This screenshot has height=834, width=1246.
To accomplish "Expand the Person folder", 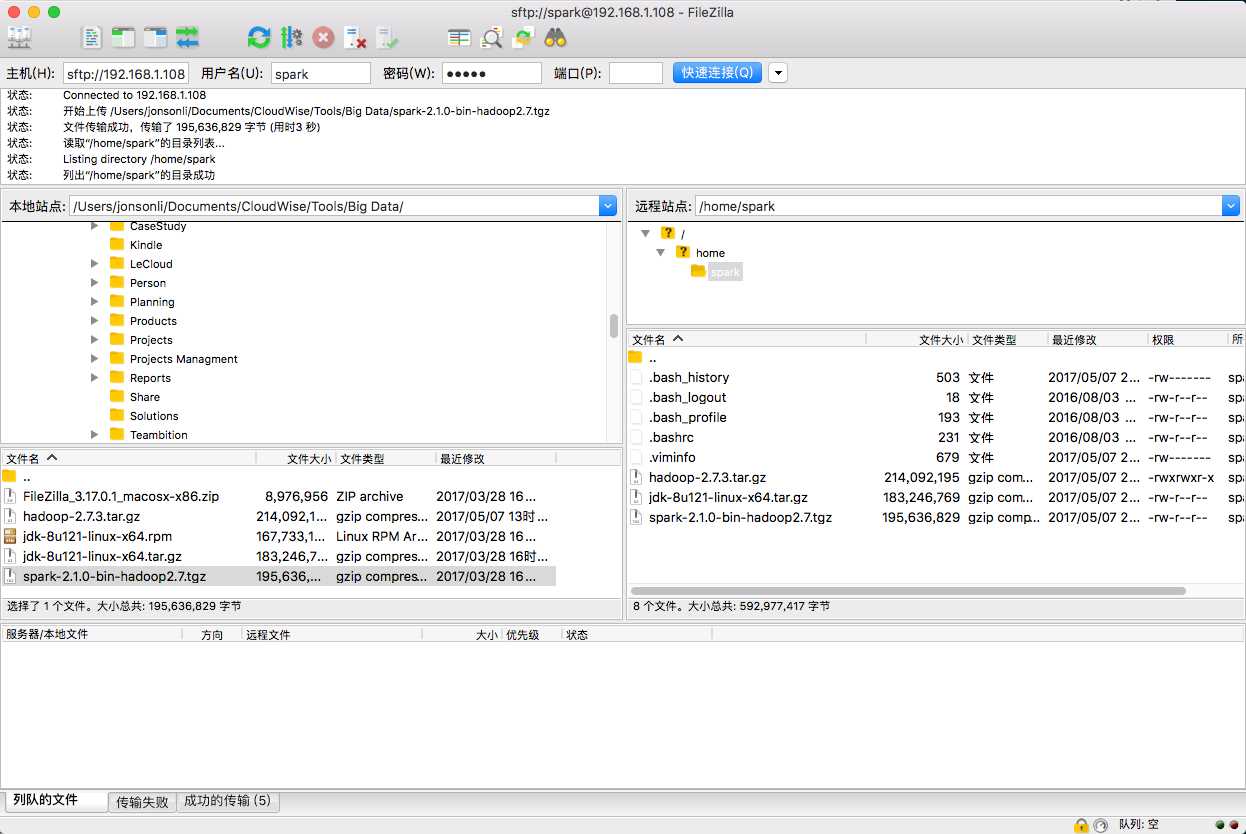I will tap(95, 283).
